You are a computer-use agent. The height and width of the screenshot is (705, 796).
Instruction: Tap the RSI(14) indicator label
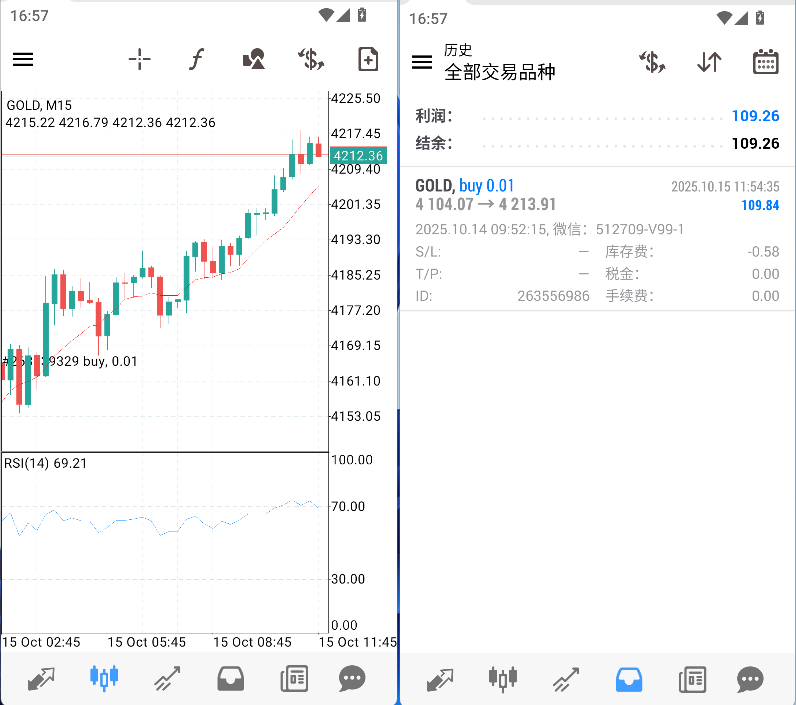[46, 463]
